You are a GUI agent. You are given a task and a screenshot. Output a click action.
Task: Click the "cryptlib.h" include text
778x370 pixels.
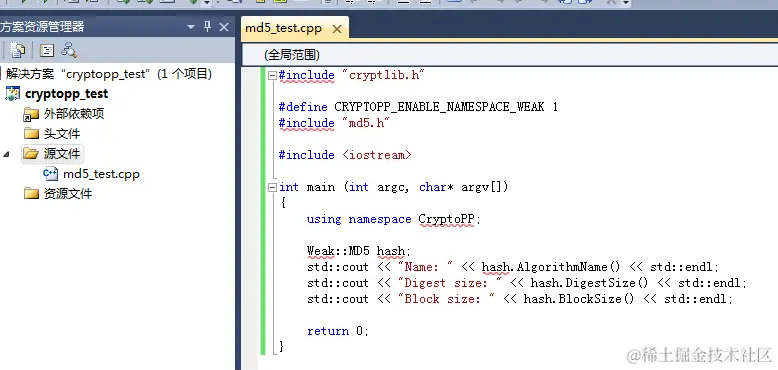tap(384, 75)
